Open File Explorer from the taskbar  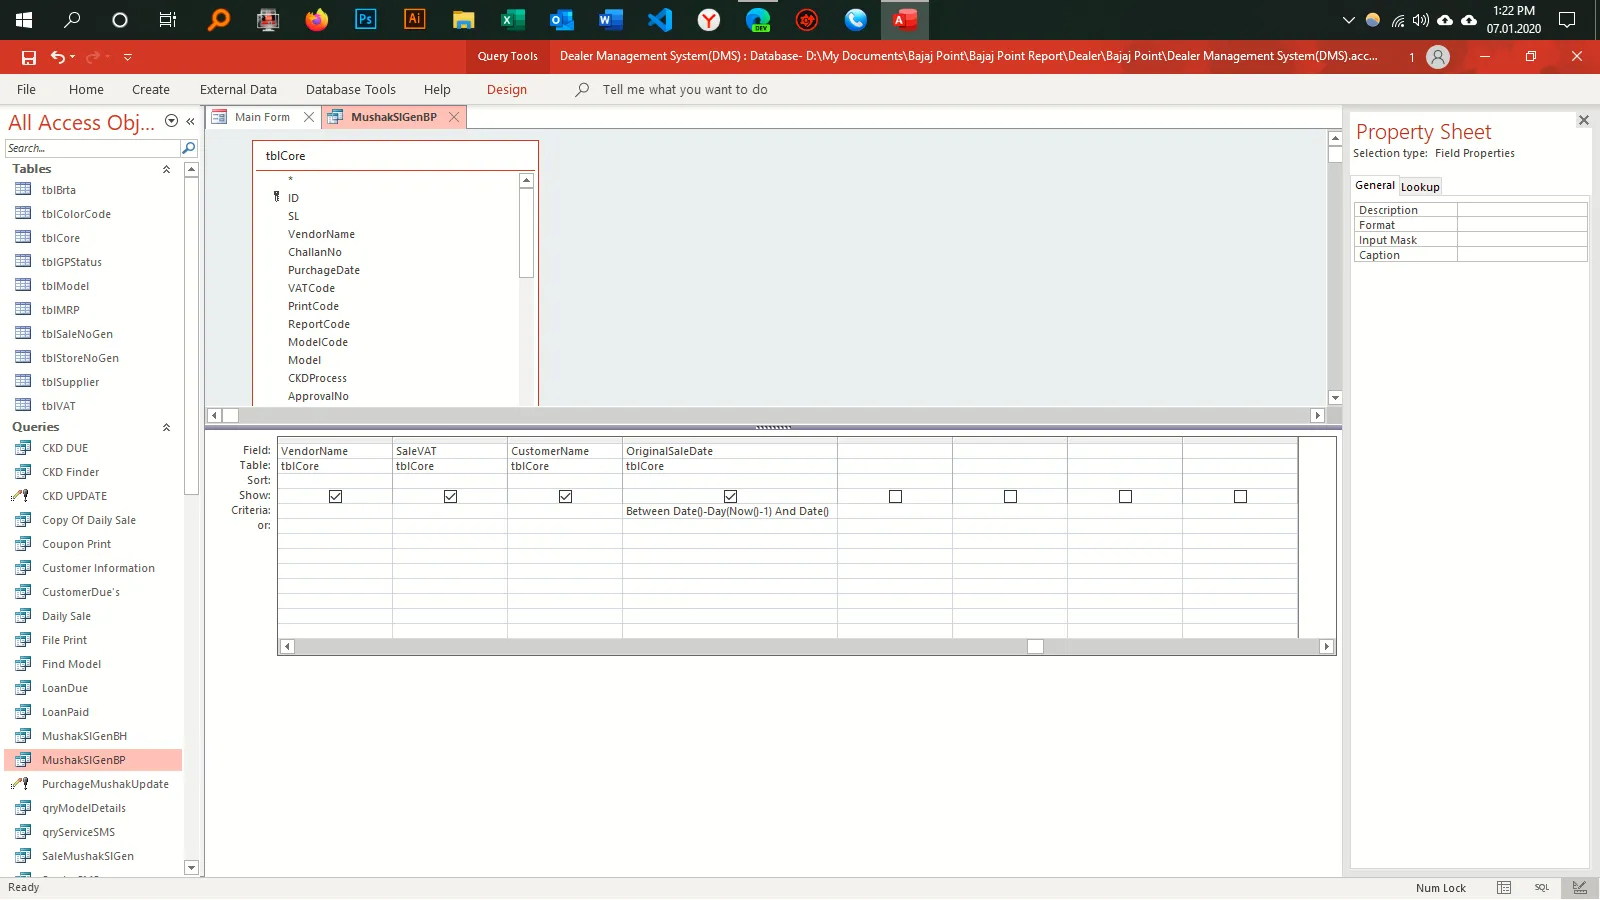[463, 19]
